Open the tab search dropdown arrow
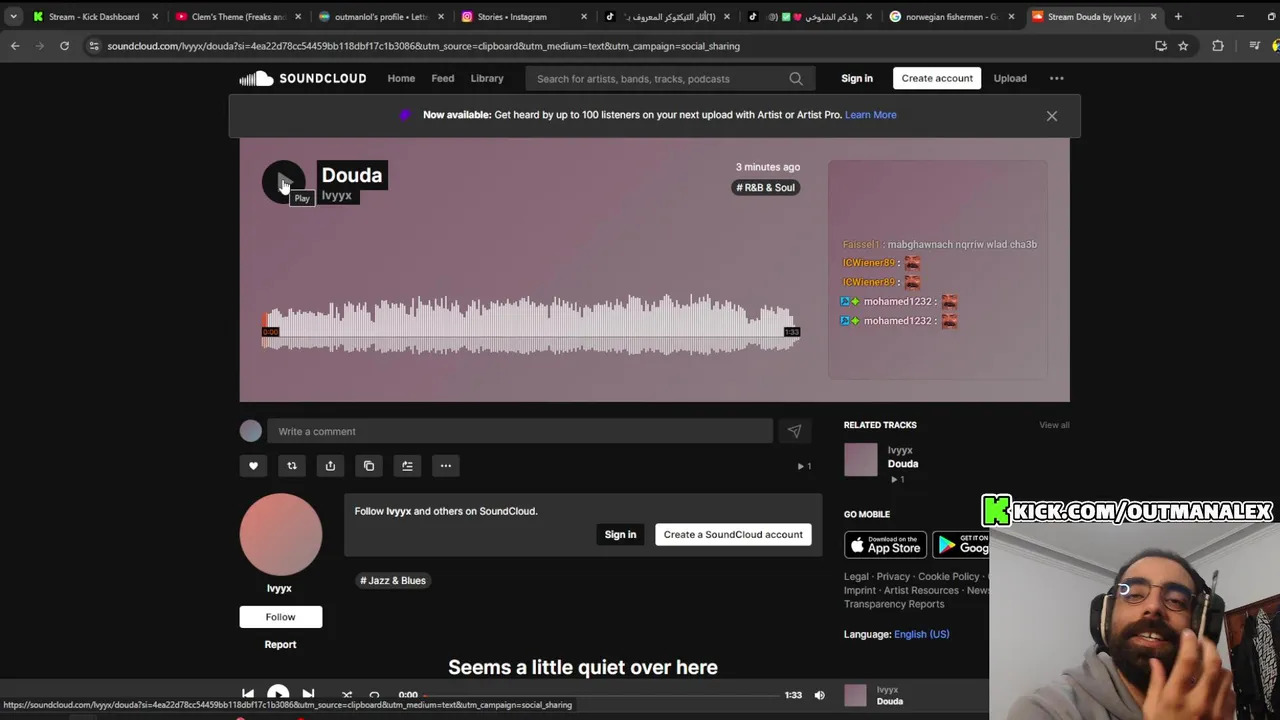The image size is (1280, 720). click(13, 17)
